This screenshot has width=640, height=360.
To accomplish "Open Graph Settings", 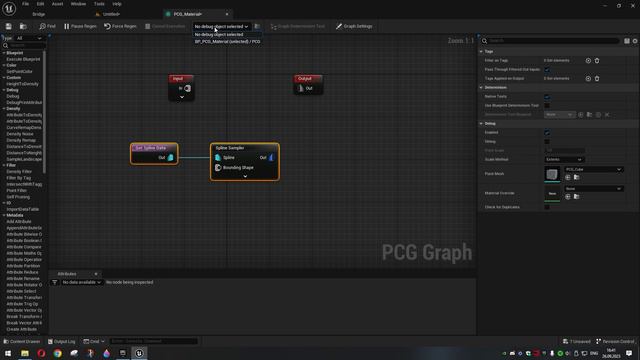I will [354, 26].
